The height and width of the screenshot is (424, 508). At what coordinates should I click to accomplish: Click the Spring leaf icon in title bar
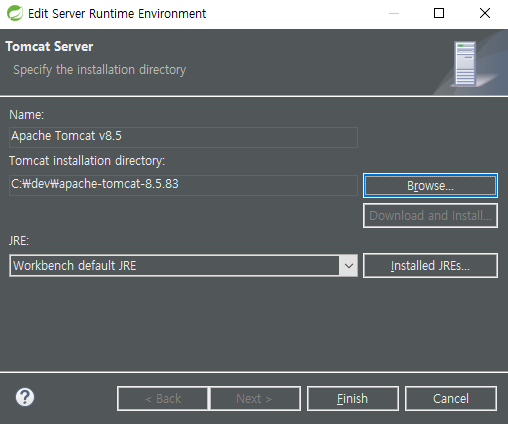click(15, 13)
